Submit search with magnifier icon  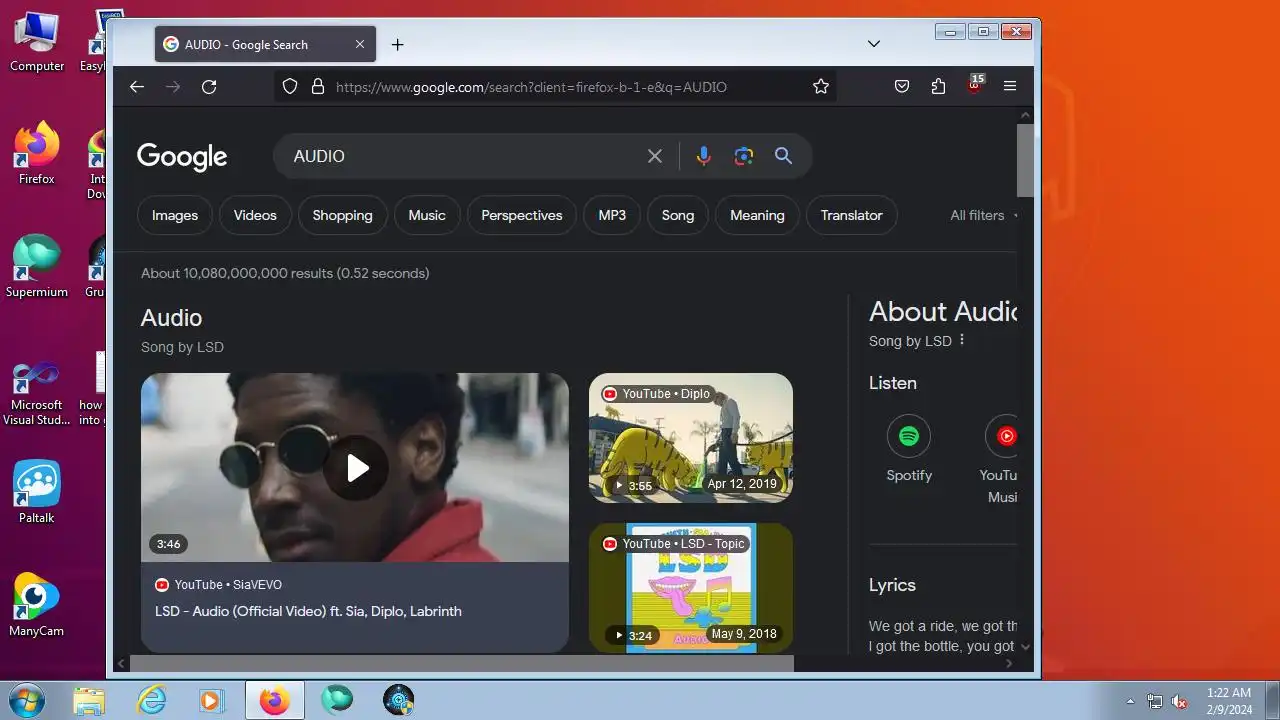point(783,156)
